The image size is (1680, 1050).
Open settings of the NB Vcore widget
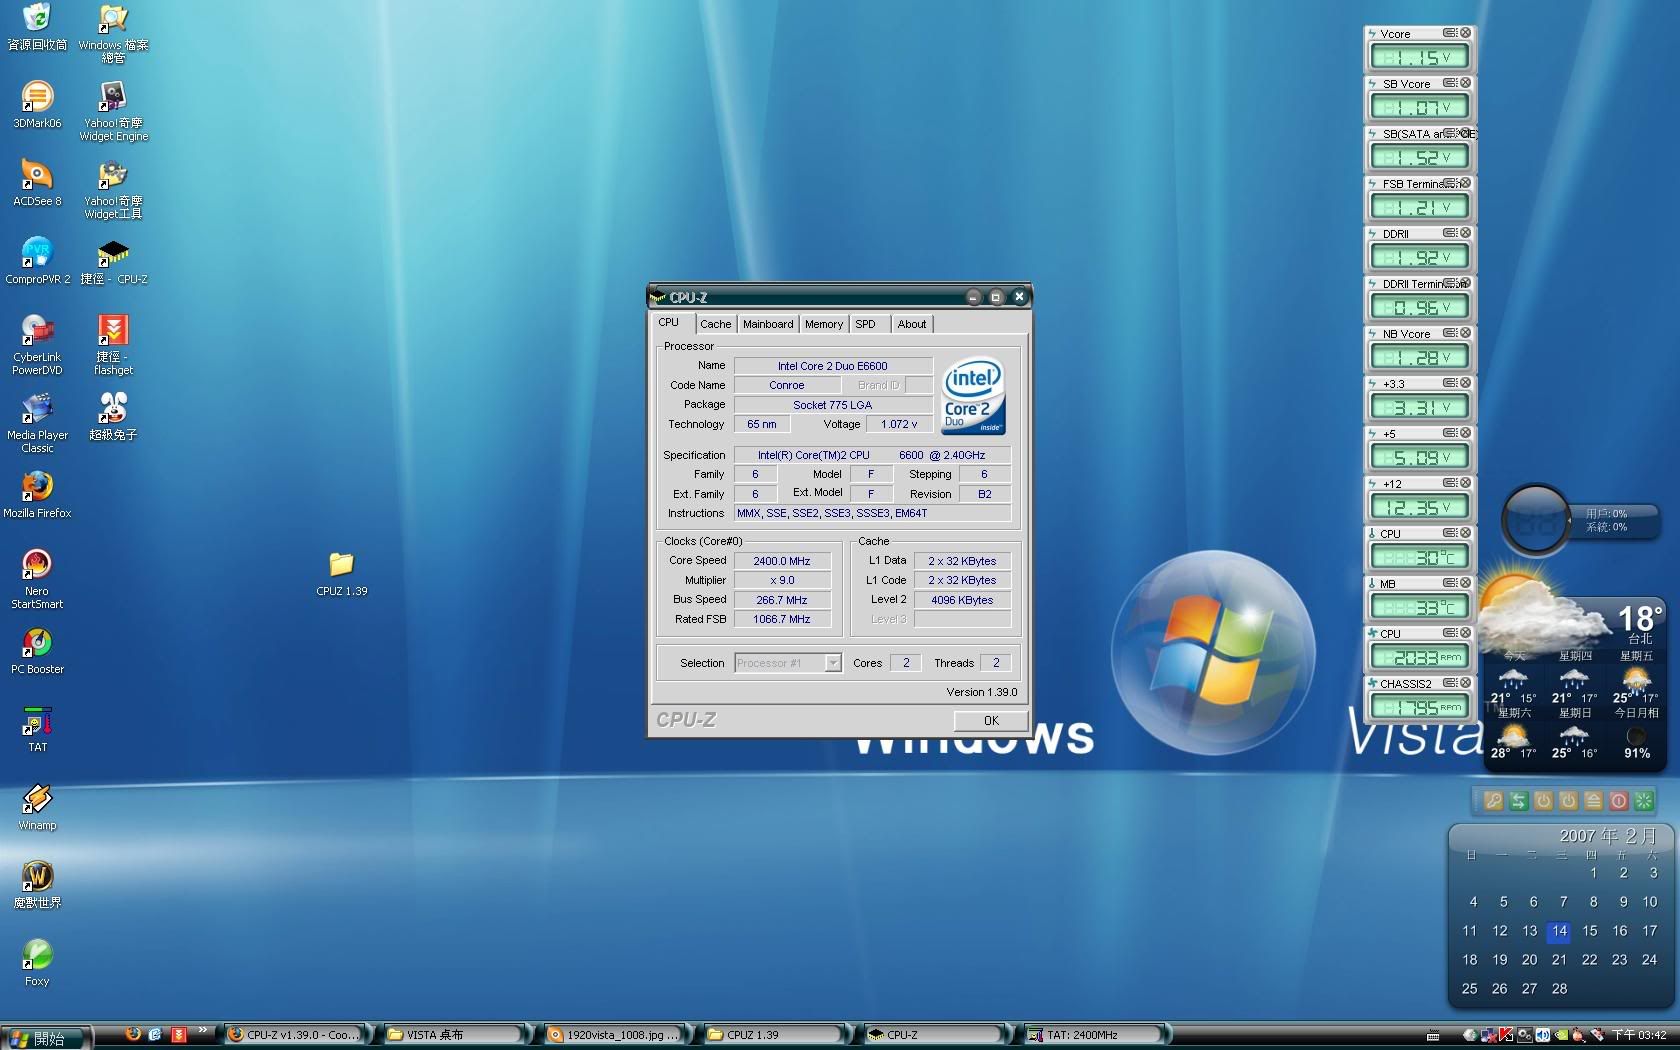[x=1449, y=333]
